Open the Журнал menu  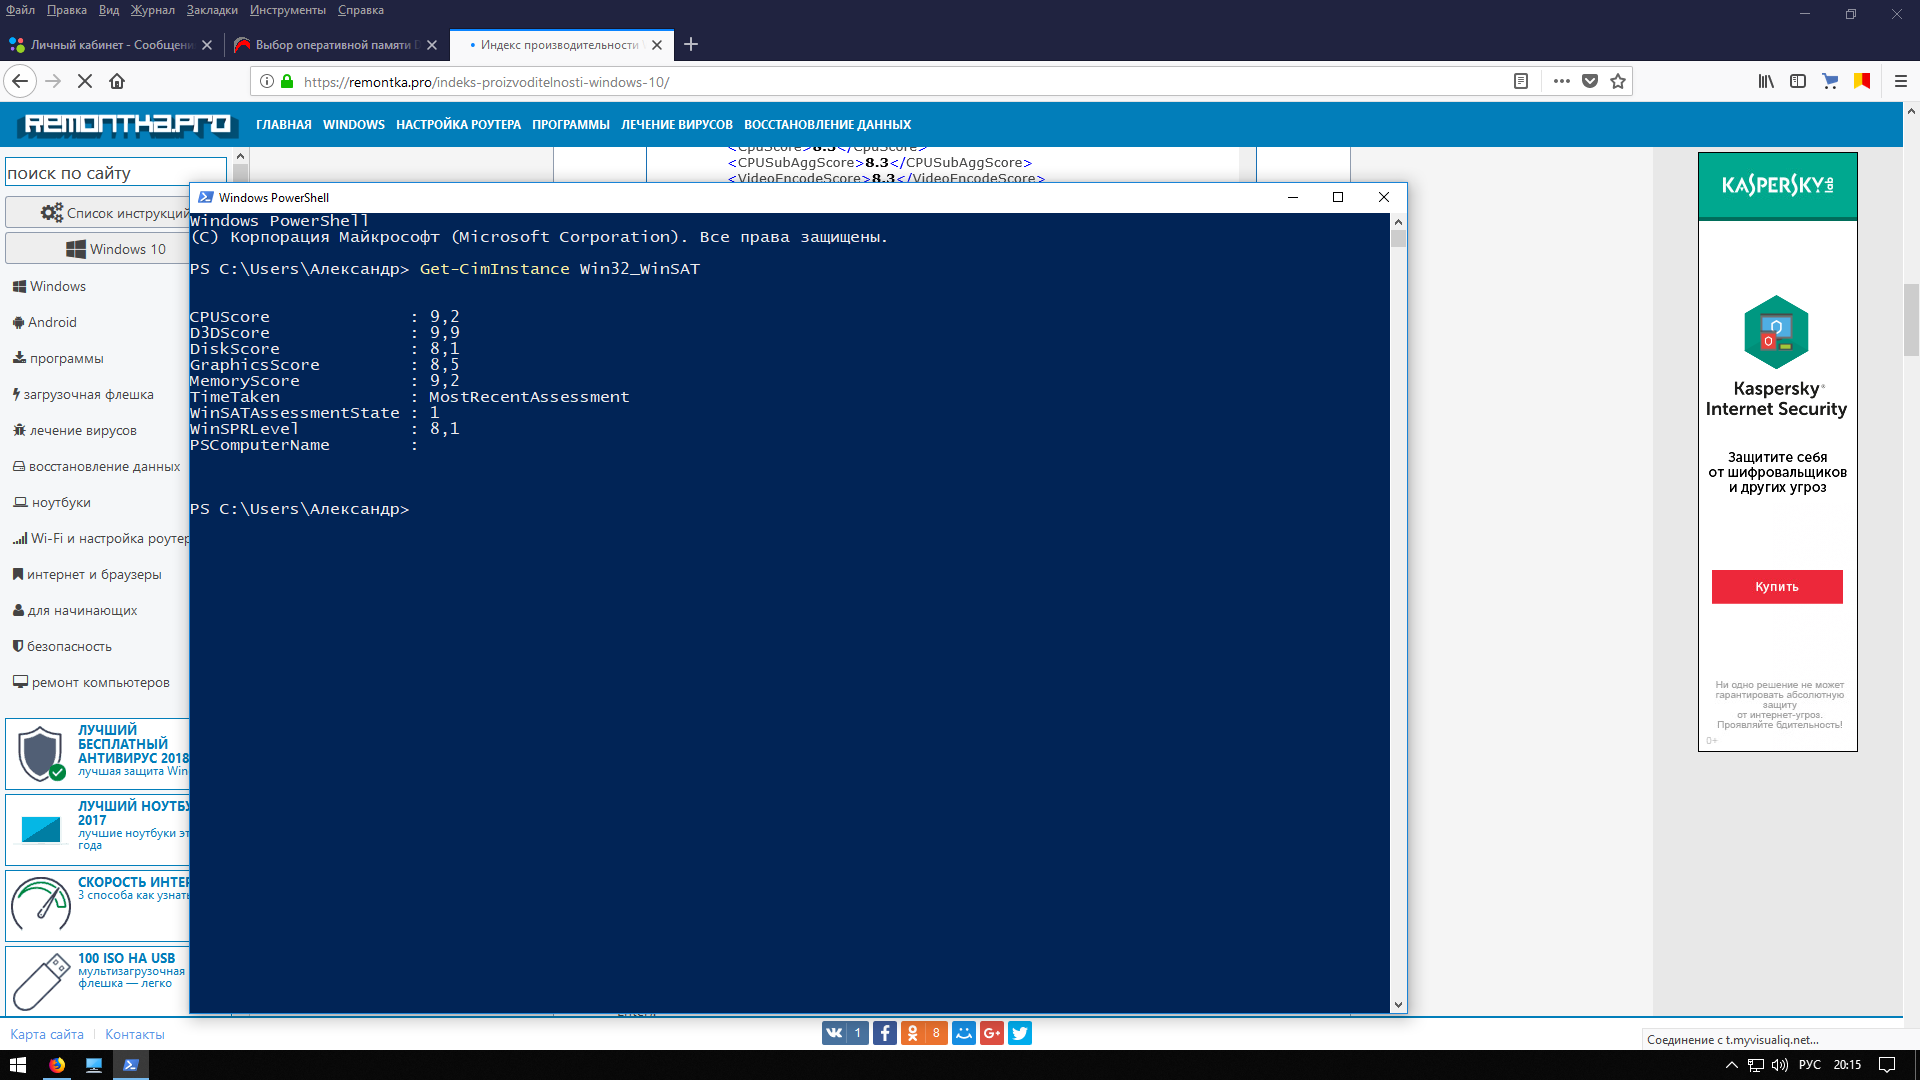(152, 10)
